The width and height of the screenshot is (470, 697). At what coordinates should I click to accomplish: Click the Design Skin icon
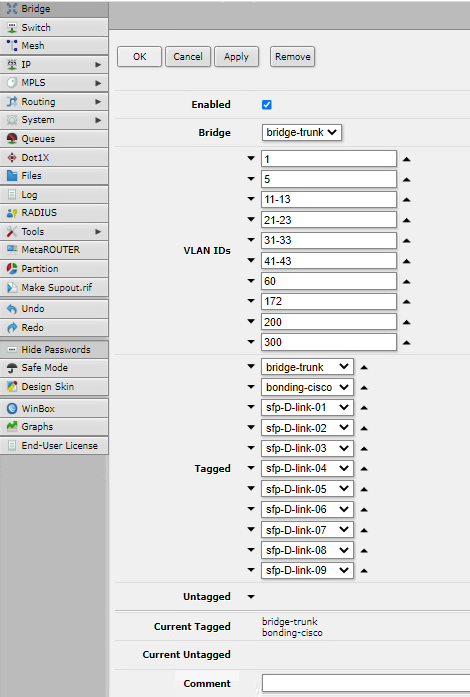point(12,387)
